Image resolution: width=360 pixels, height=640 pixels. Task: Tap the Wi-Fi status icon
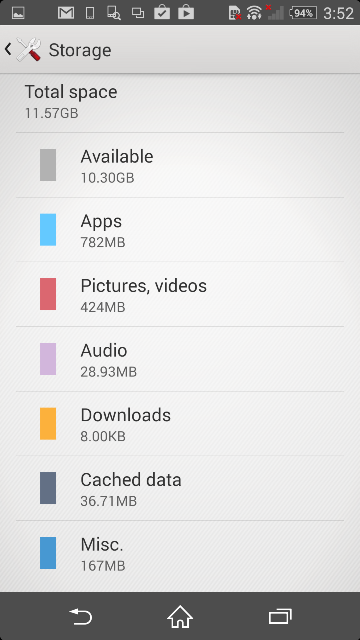(x=254, y=13)
